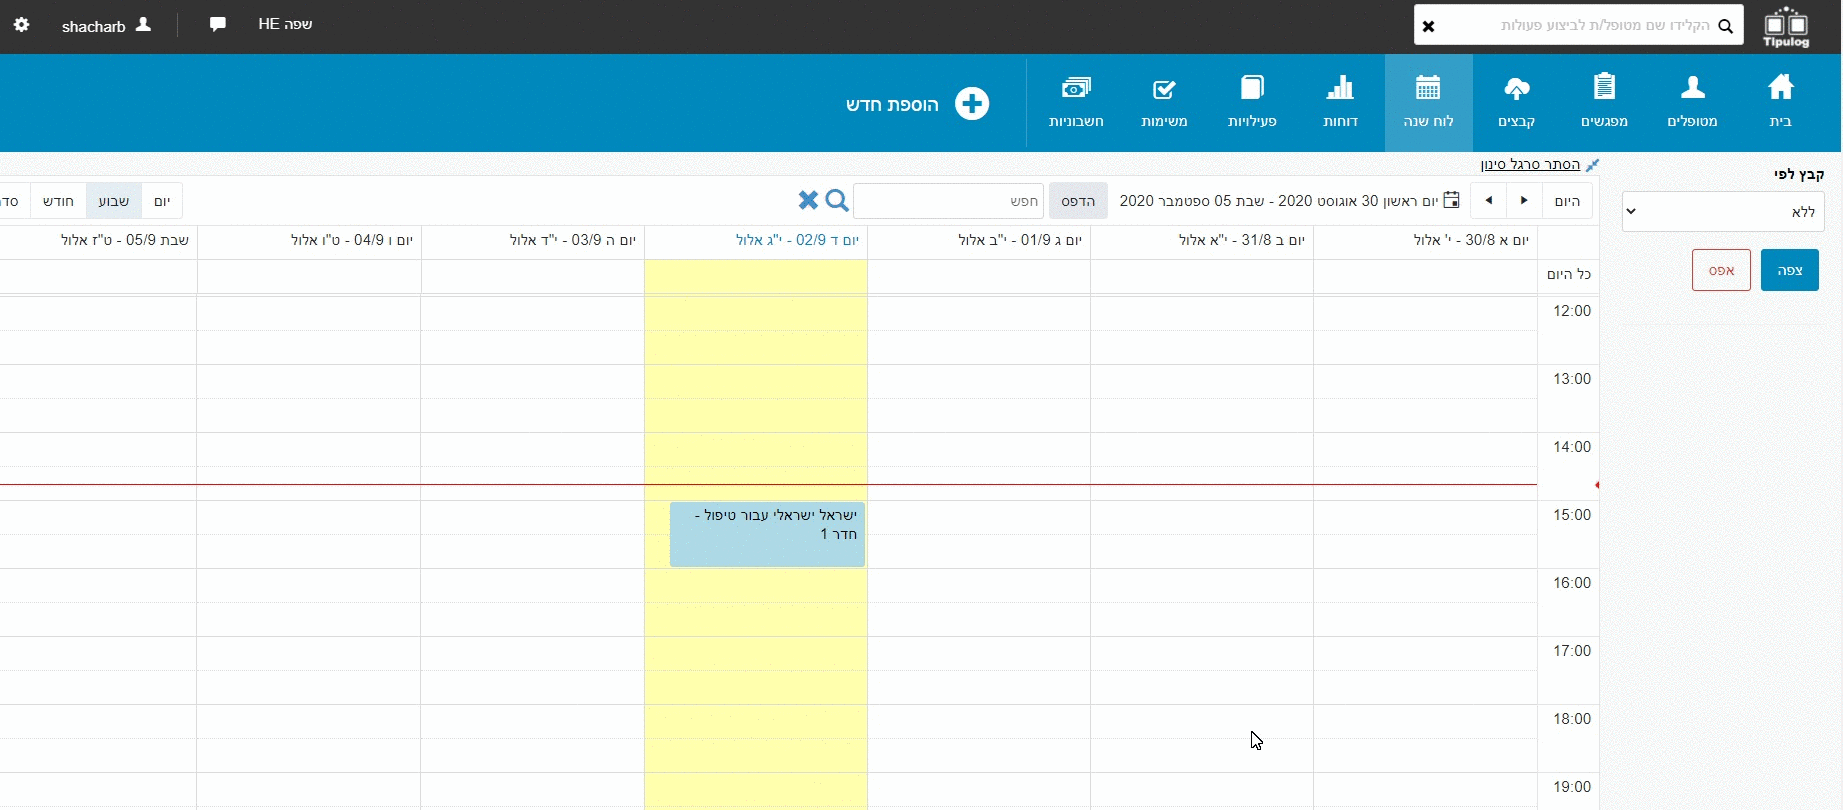Switch to יום day view

162,201
